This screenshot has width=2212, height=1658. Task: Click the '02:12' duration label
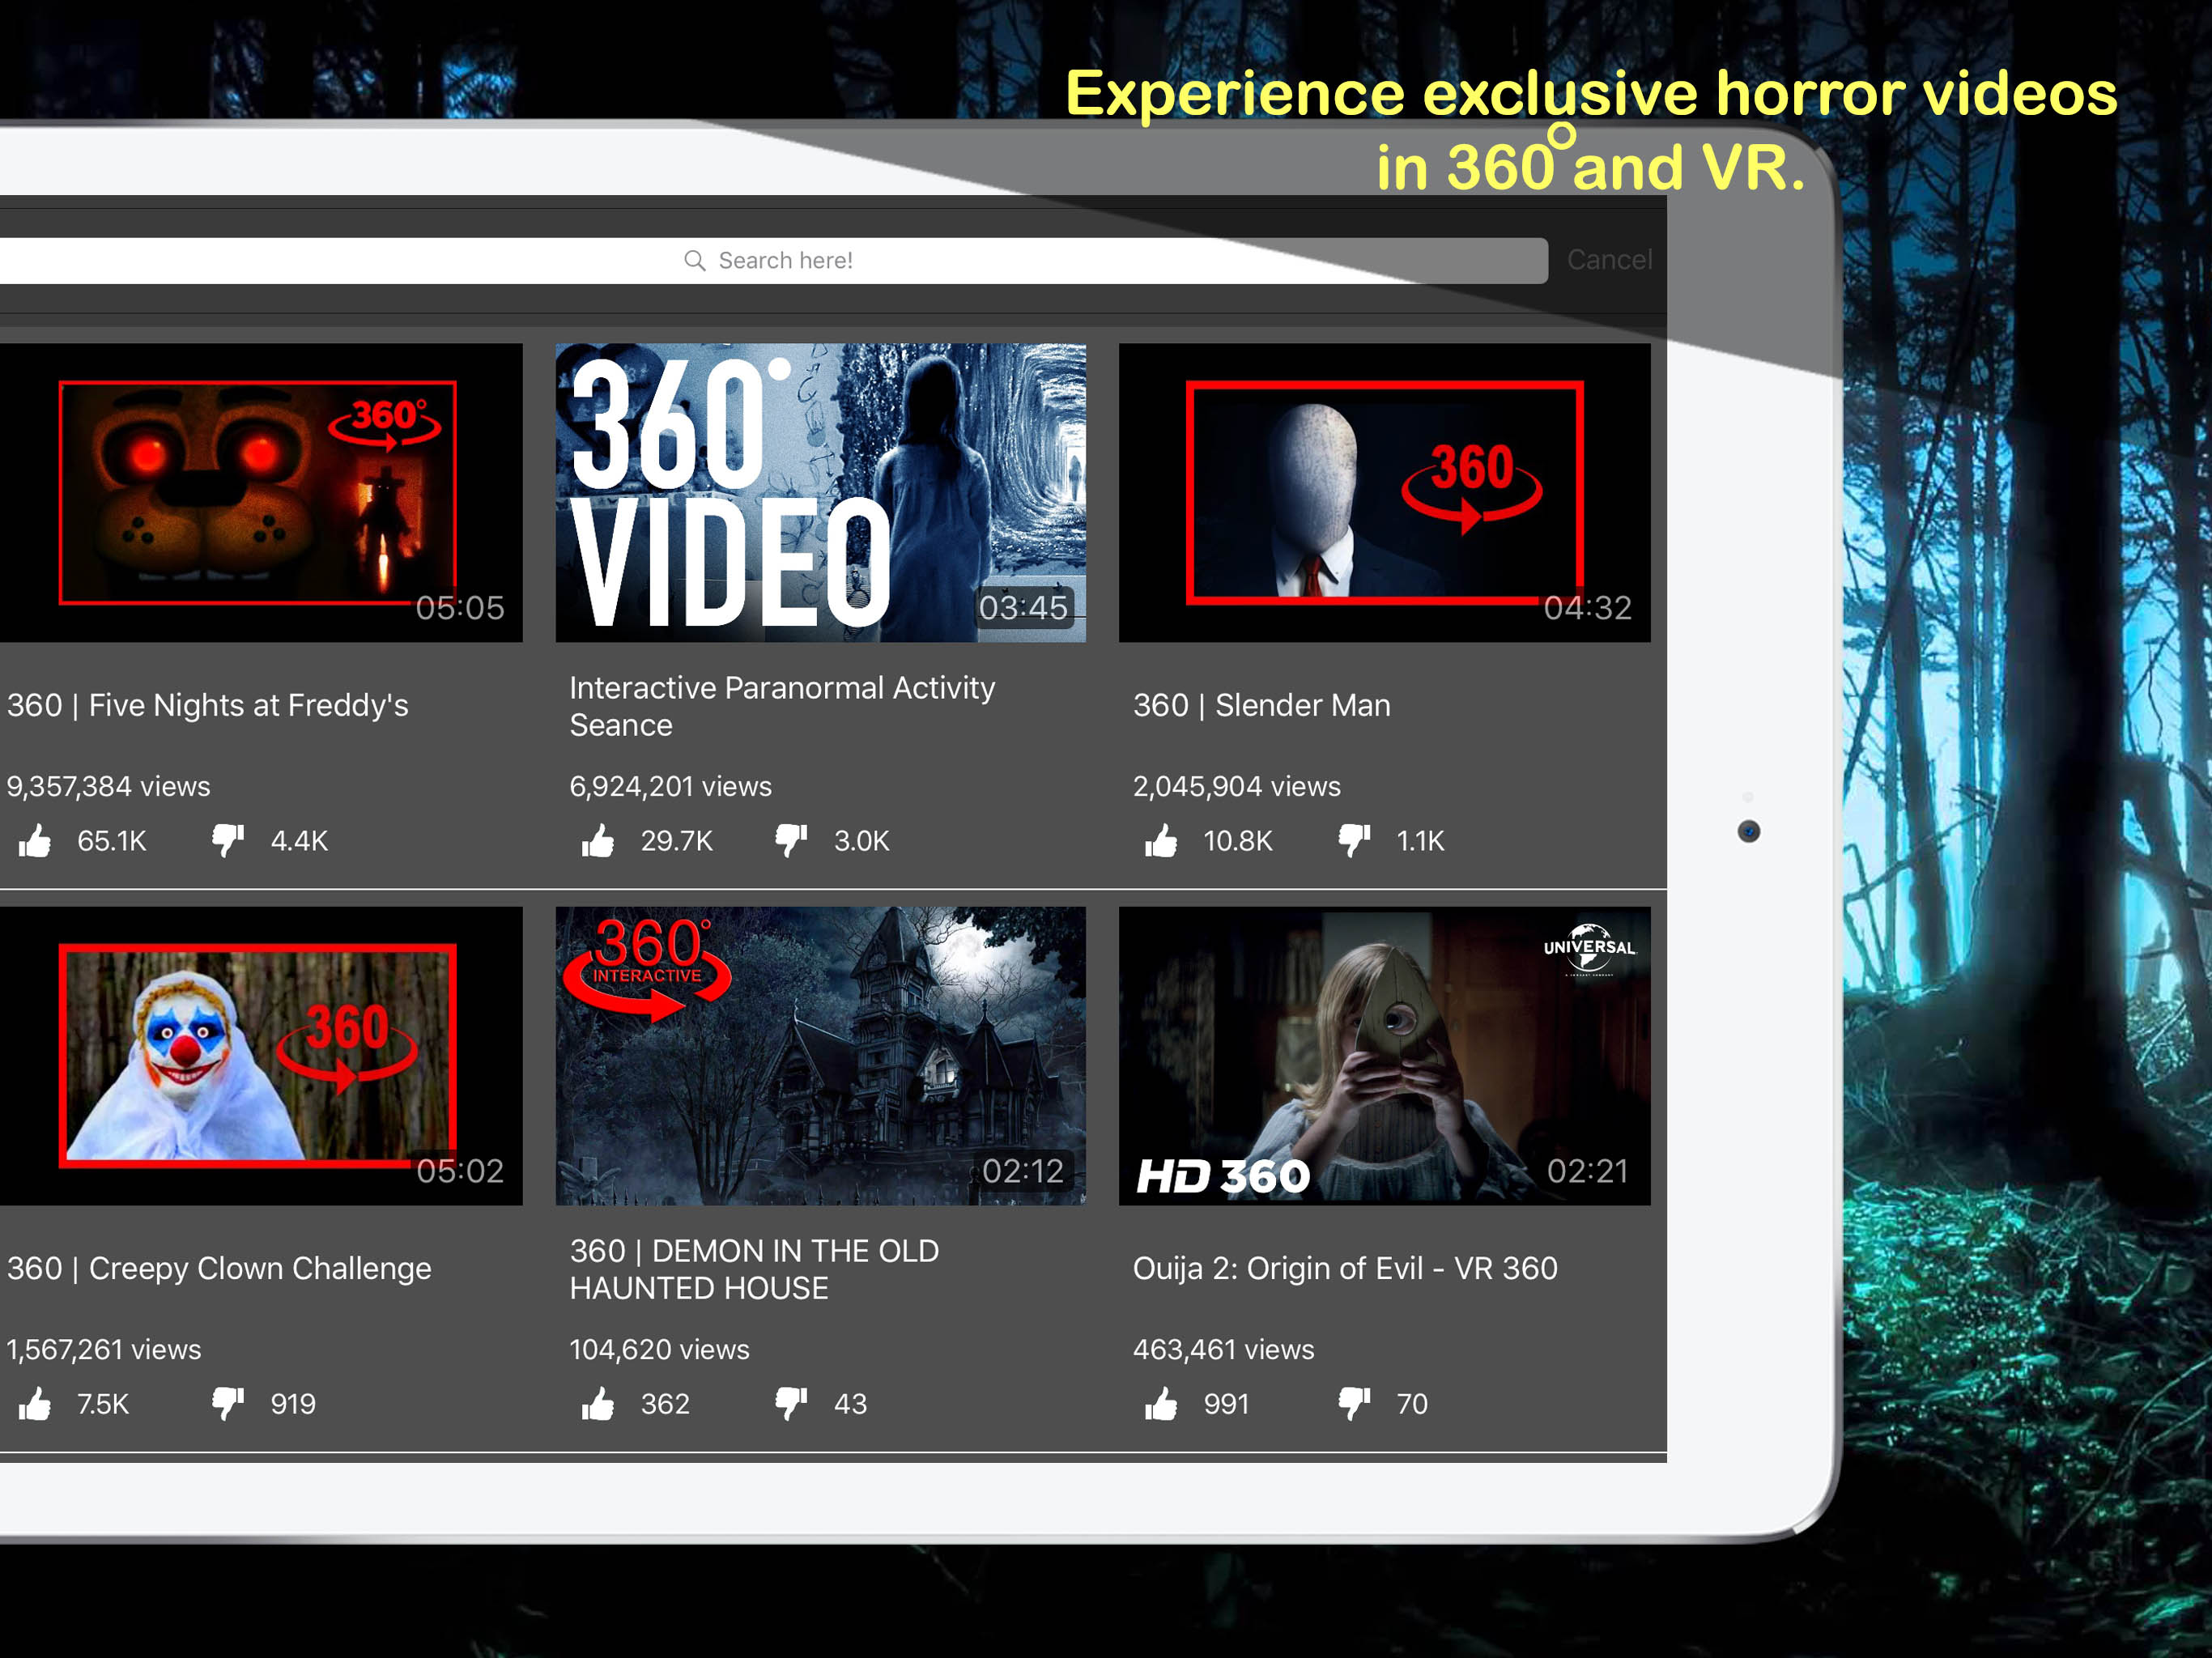[x=1023, y=1171]
